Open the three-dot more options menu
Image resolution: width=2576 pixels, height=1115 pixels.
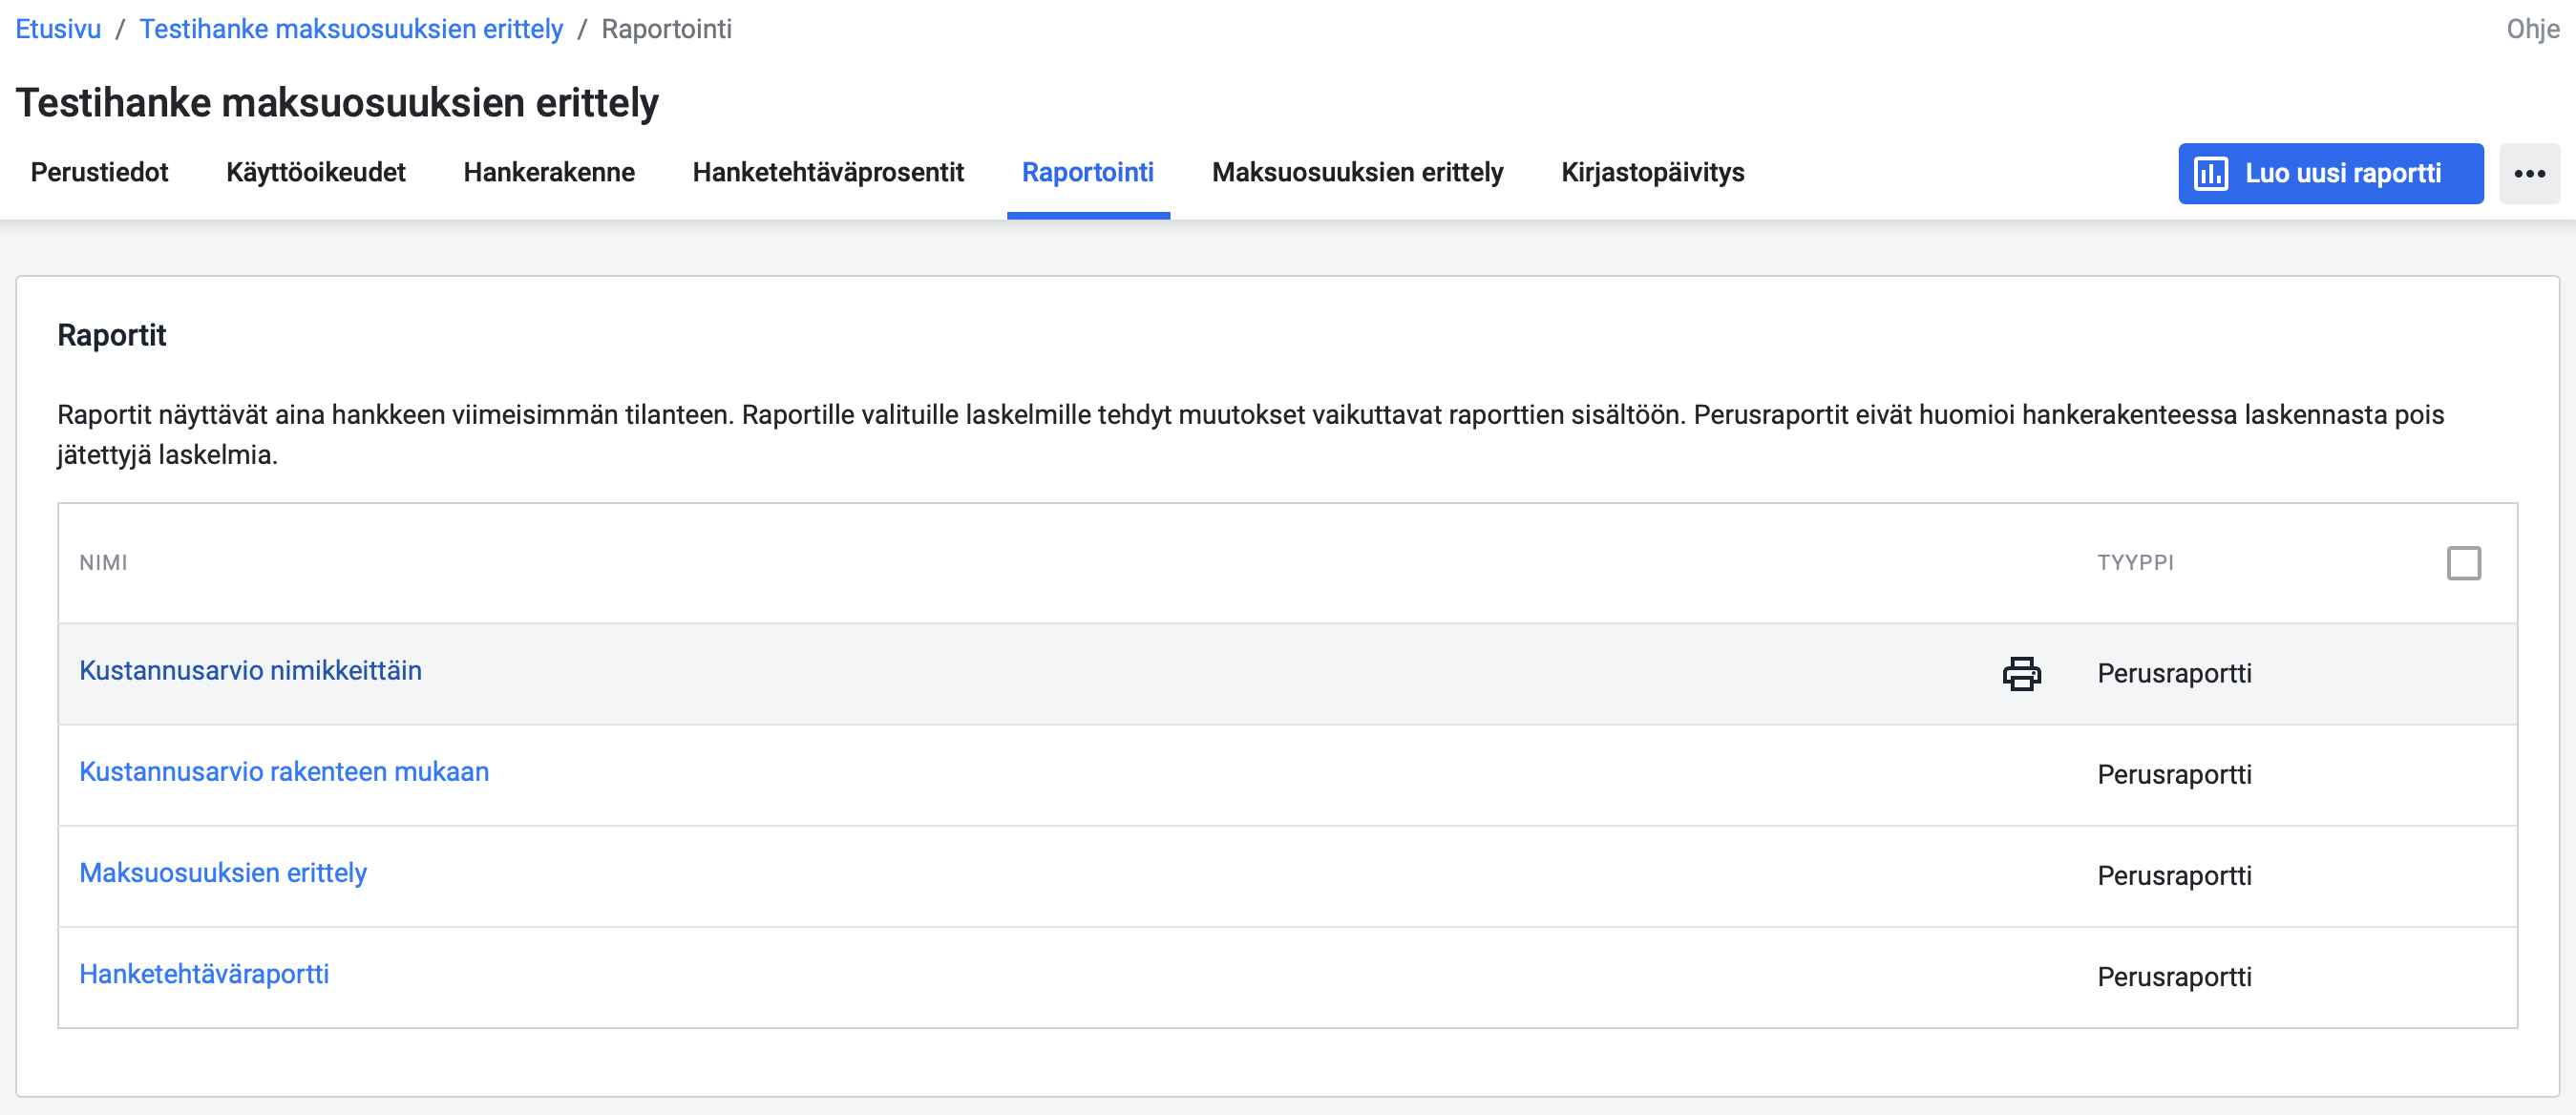point(2529,173)
